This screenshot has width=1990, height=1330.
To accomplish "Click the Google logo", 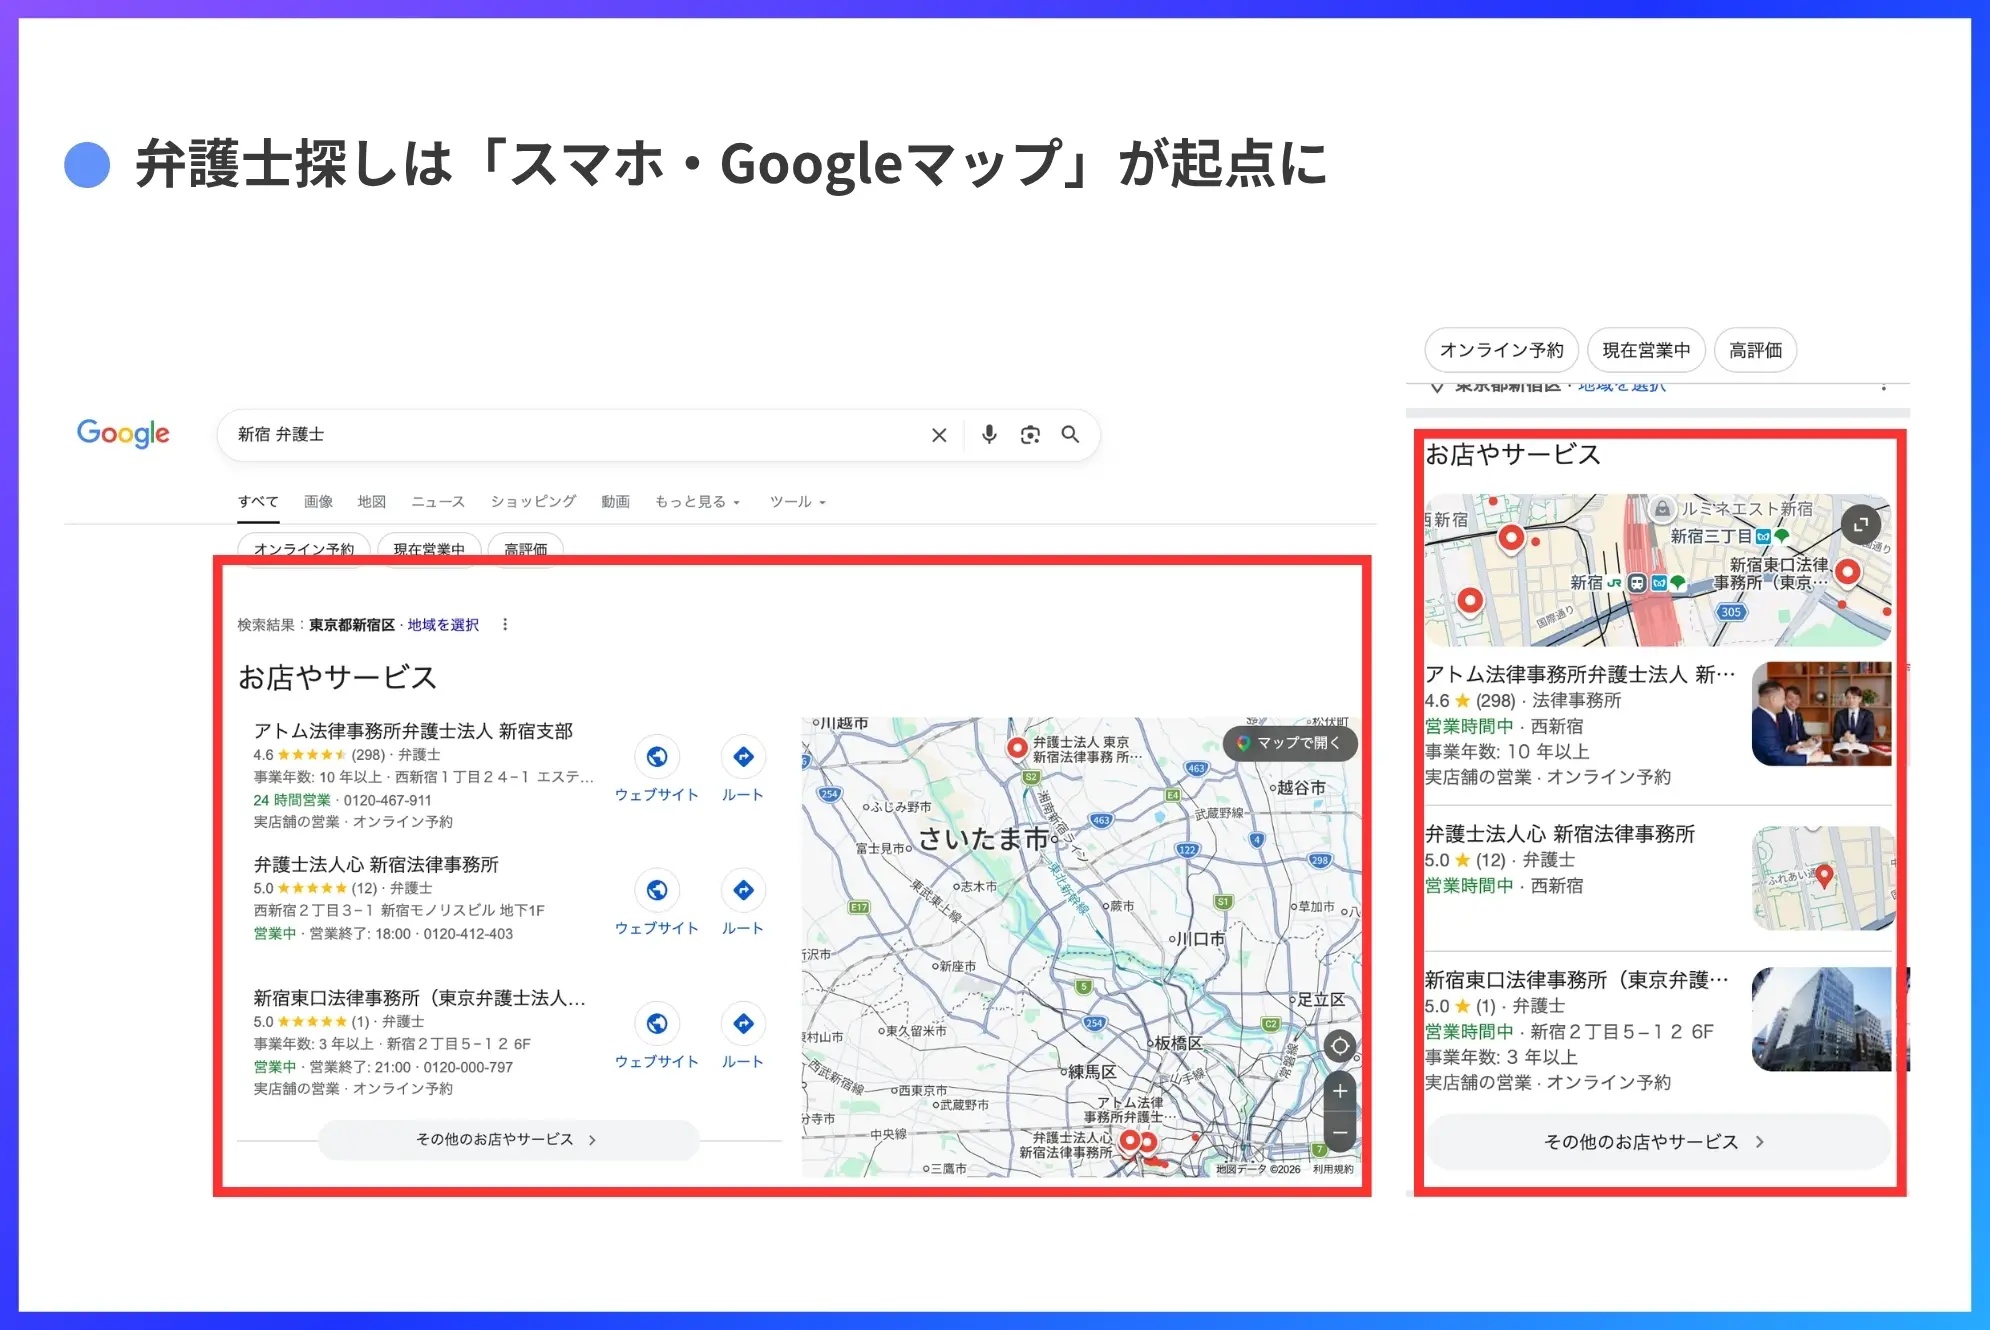I will tap(123, 433).
